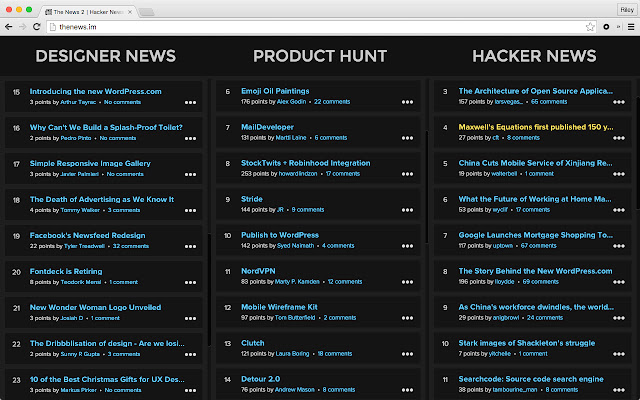
Task: Open the ellipsis menu on Stride
Action: pos(407,209)
